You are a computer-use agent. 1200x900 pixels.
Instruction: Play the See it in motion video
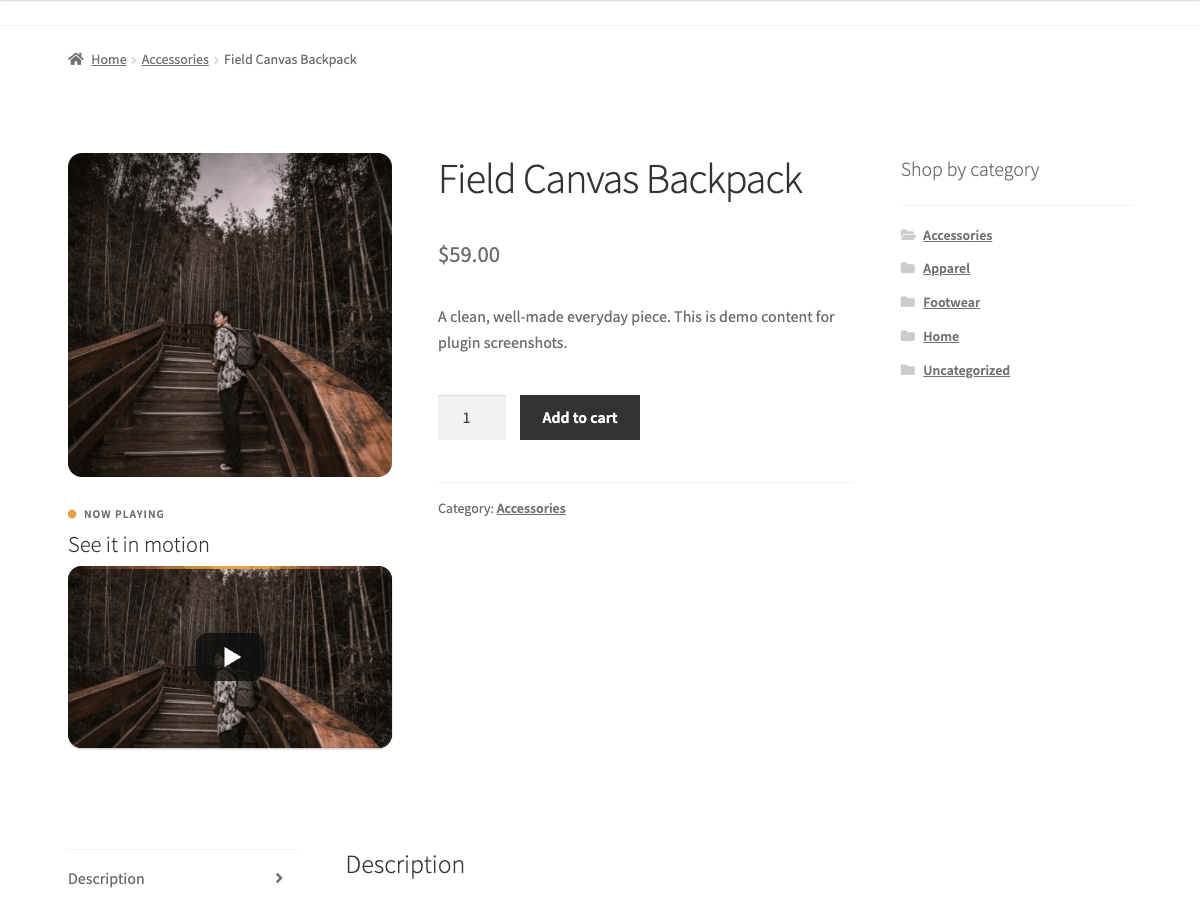tap(230, 657)
